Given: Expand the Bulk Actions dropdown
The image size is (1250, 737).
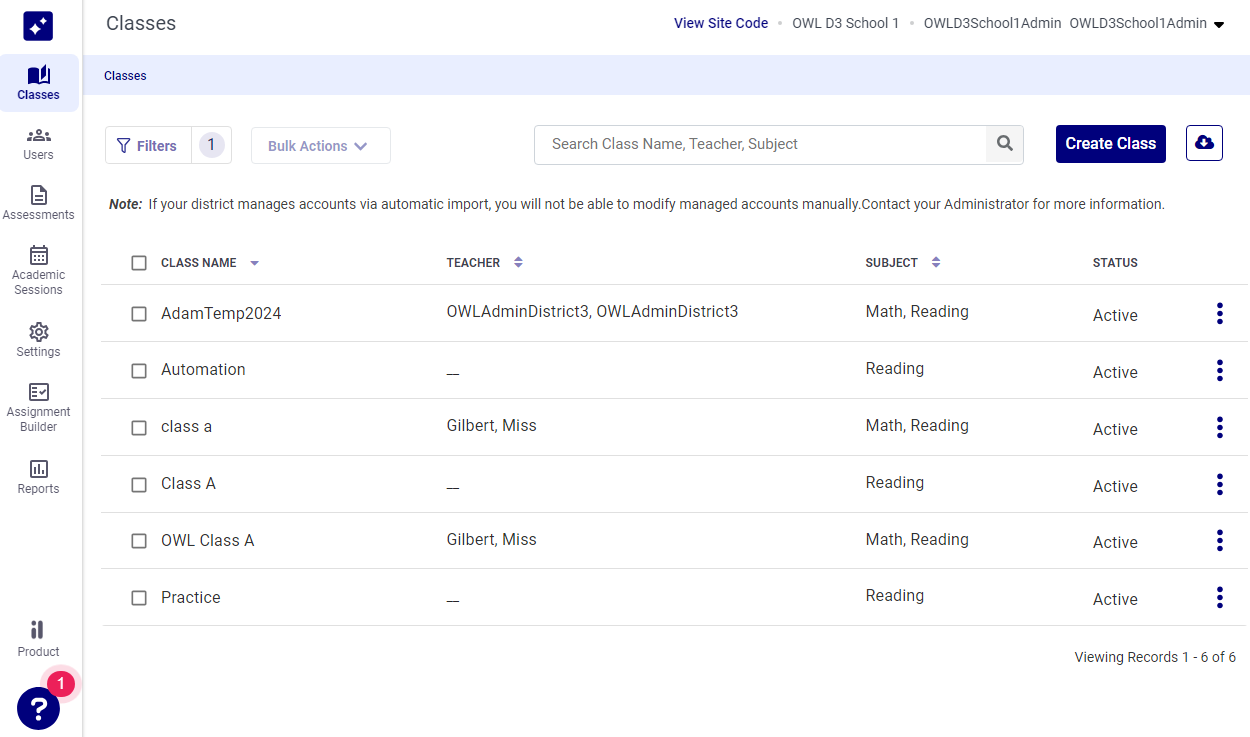Looking at the screenshot, I should click(x=320, y=146).
